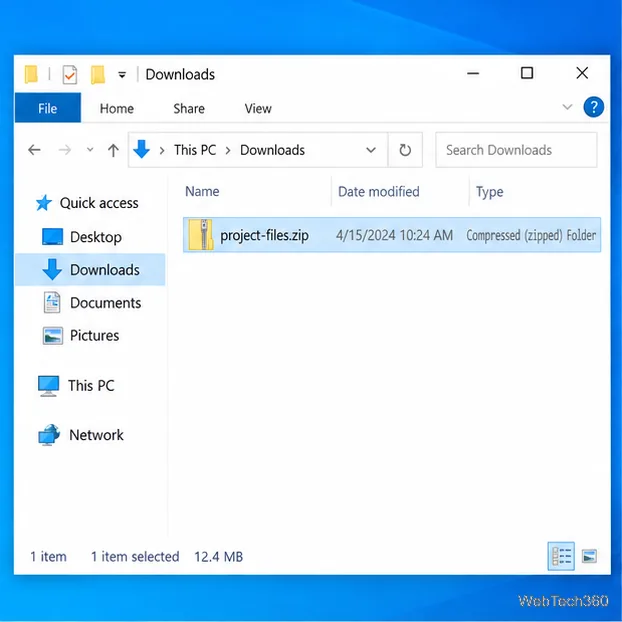Click the 12.4 MB size in status bar
This screenshot has width=622, height=622.
tap(218, 557)
